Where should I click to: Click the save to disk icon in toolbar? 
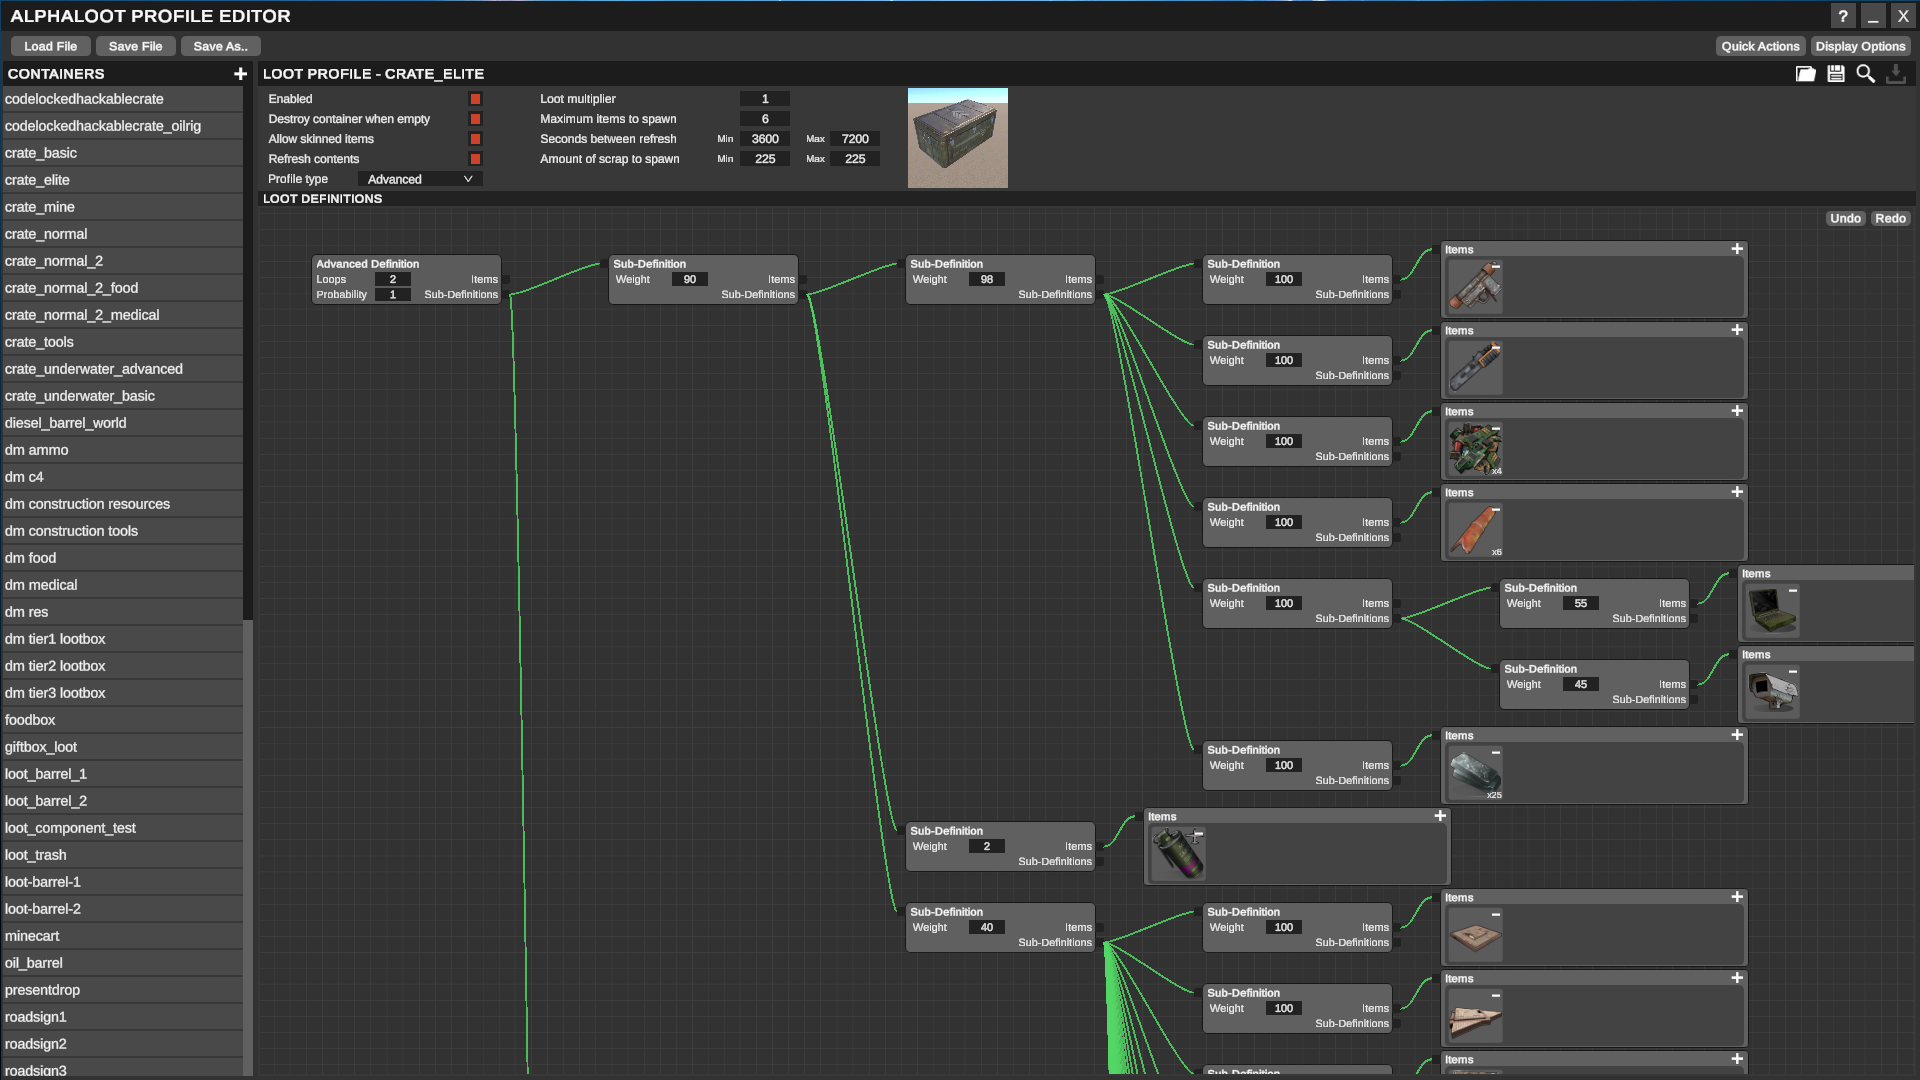(x=1836, y=74)
